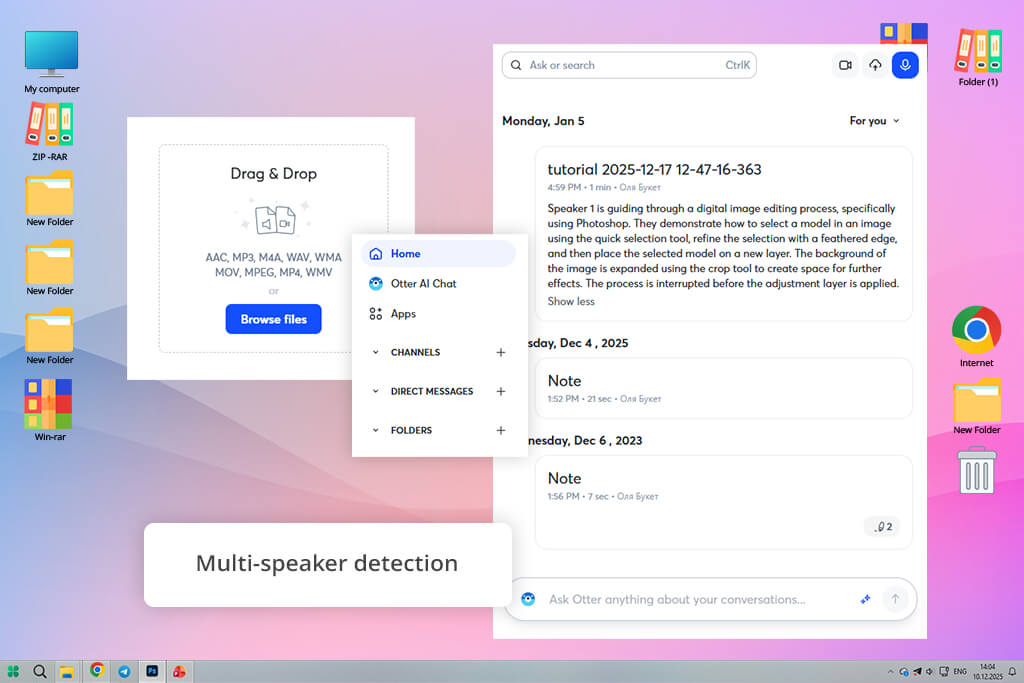Click the Multi-speaker detection caption
The image size is (1024, 683).
pos(327,564)
